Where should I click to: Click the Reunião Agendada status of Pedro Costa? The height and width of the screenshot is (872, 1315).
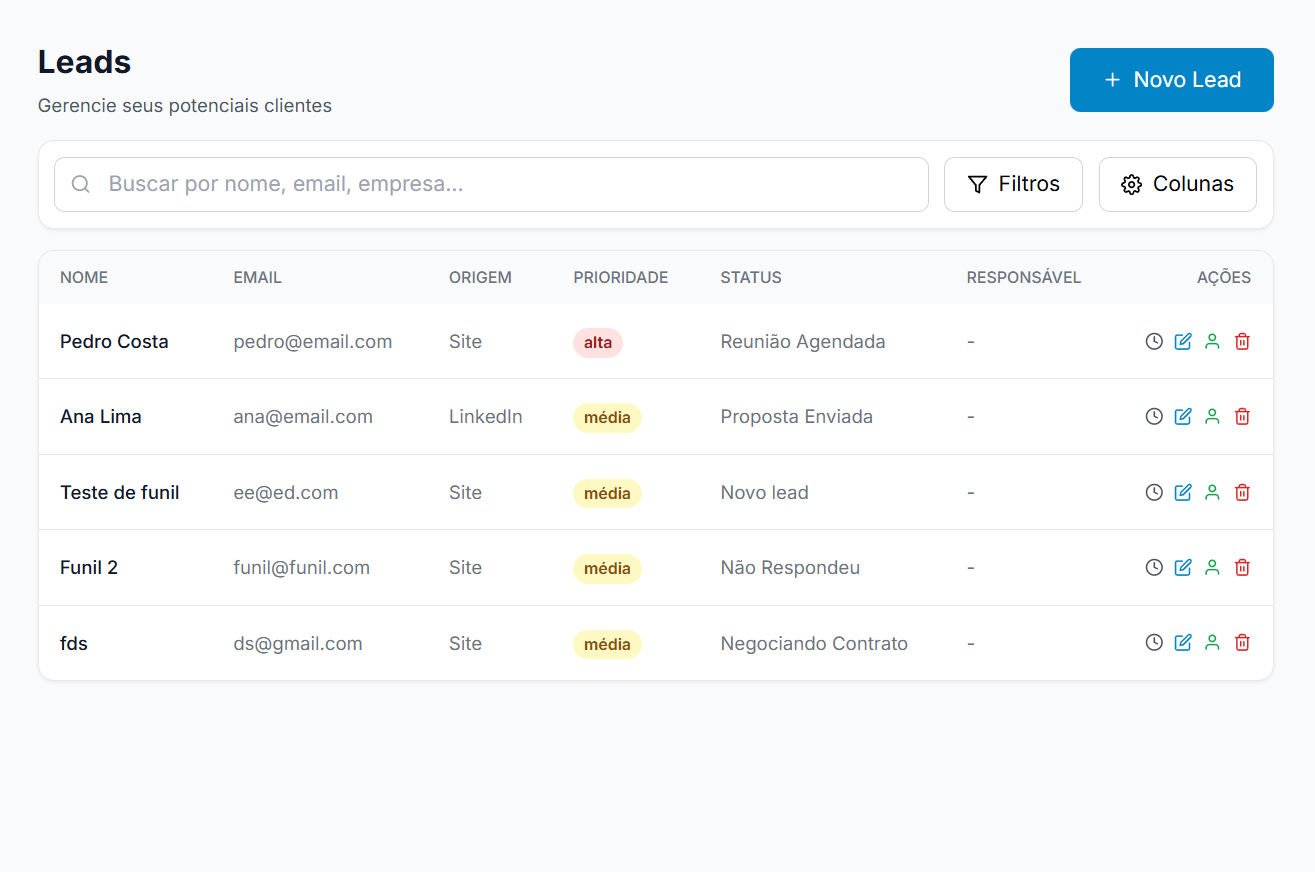tap(802, 341)
